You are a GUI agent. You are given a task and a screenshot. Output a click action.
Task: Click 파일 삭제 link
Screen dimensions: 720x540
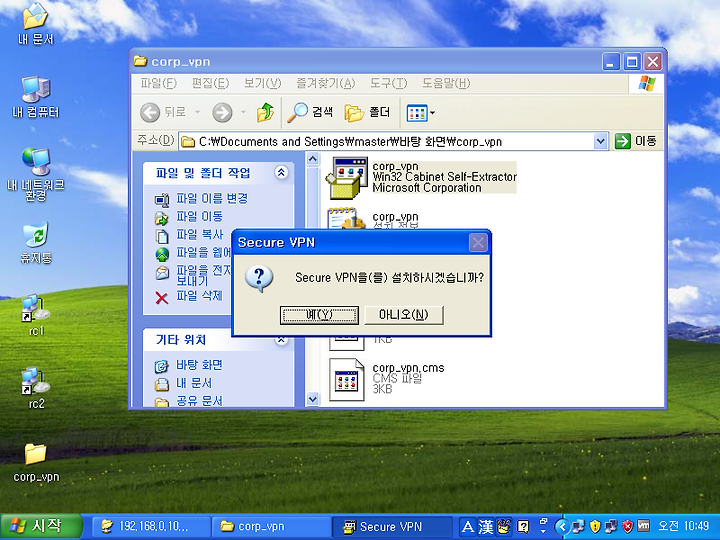[x=199, y=296]
